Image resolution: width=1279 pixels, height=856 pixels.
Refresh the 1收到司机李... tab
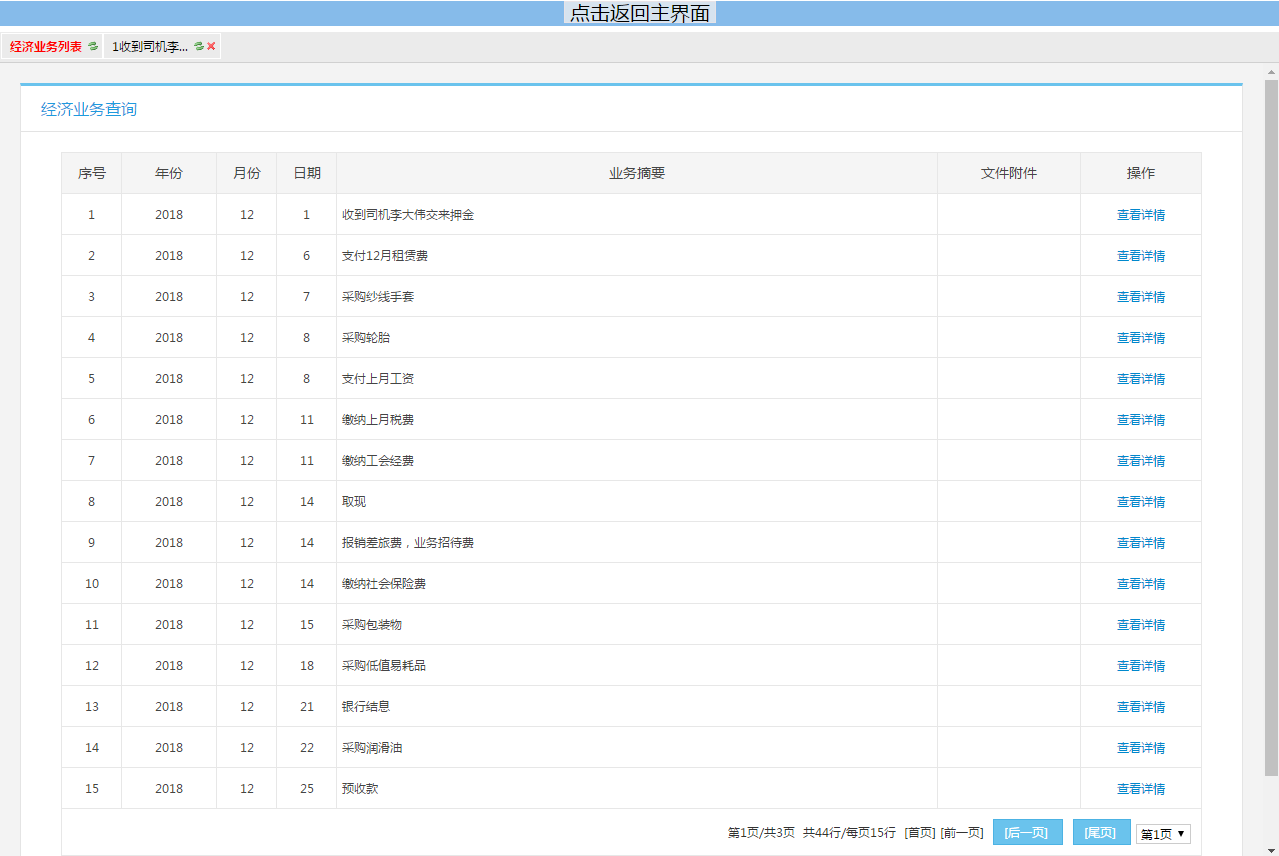point(199,46)
